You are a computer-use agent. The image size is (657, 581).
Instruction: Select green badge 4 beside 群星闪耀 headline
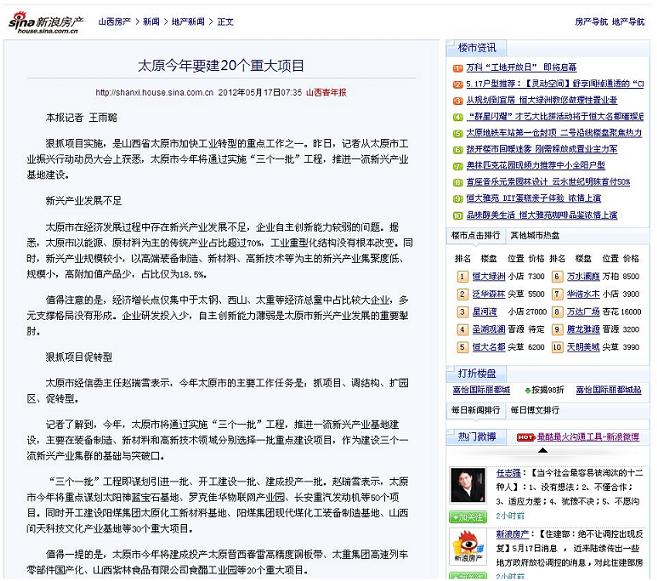pyautogui.click(x=458, y=117)
